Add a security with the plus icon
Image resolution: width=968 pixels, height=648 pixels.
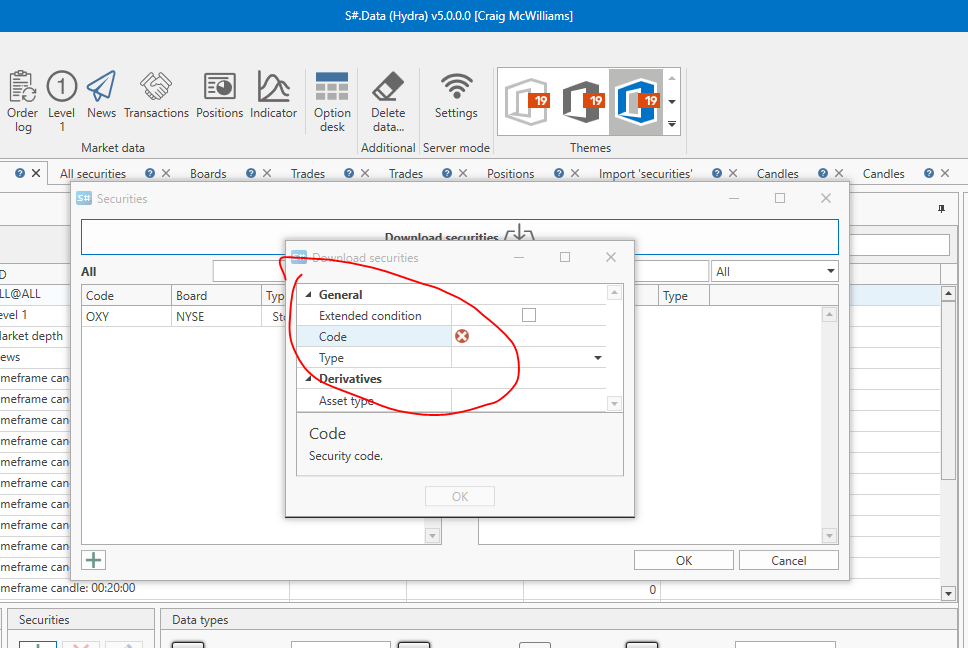[x=94, y=560]
